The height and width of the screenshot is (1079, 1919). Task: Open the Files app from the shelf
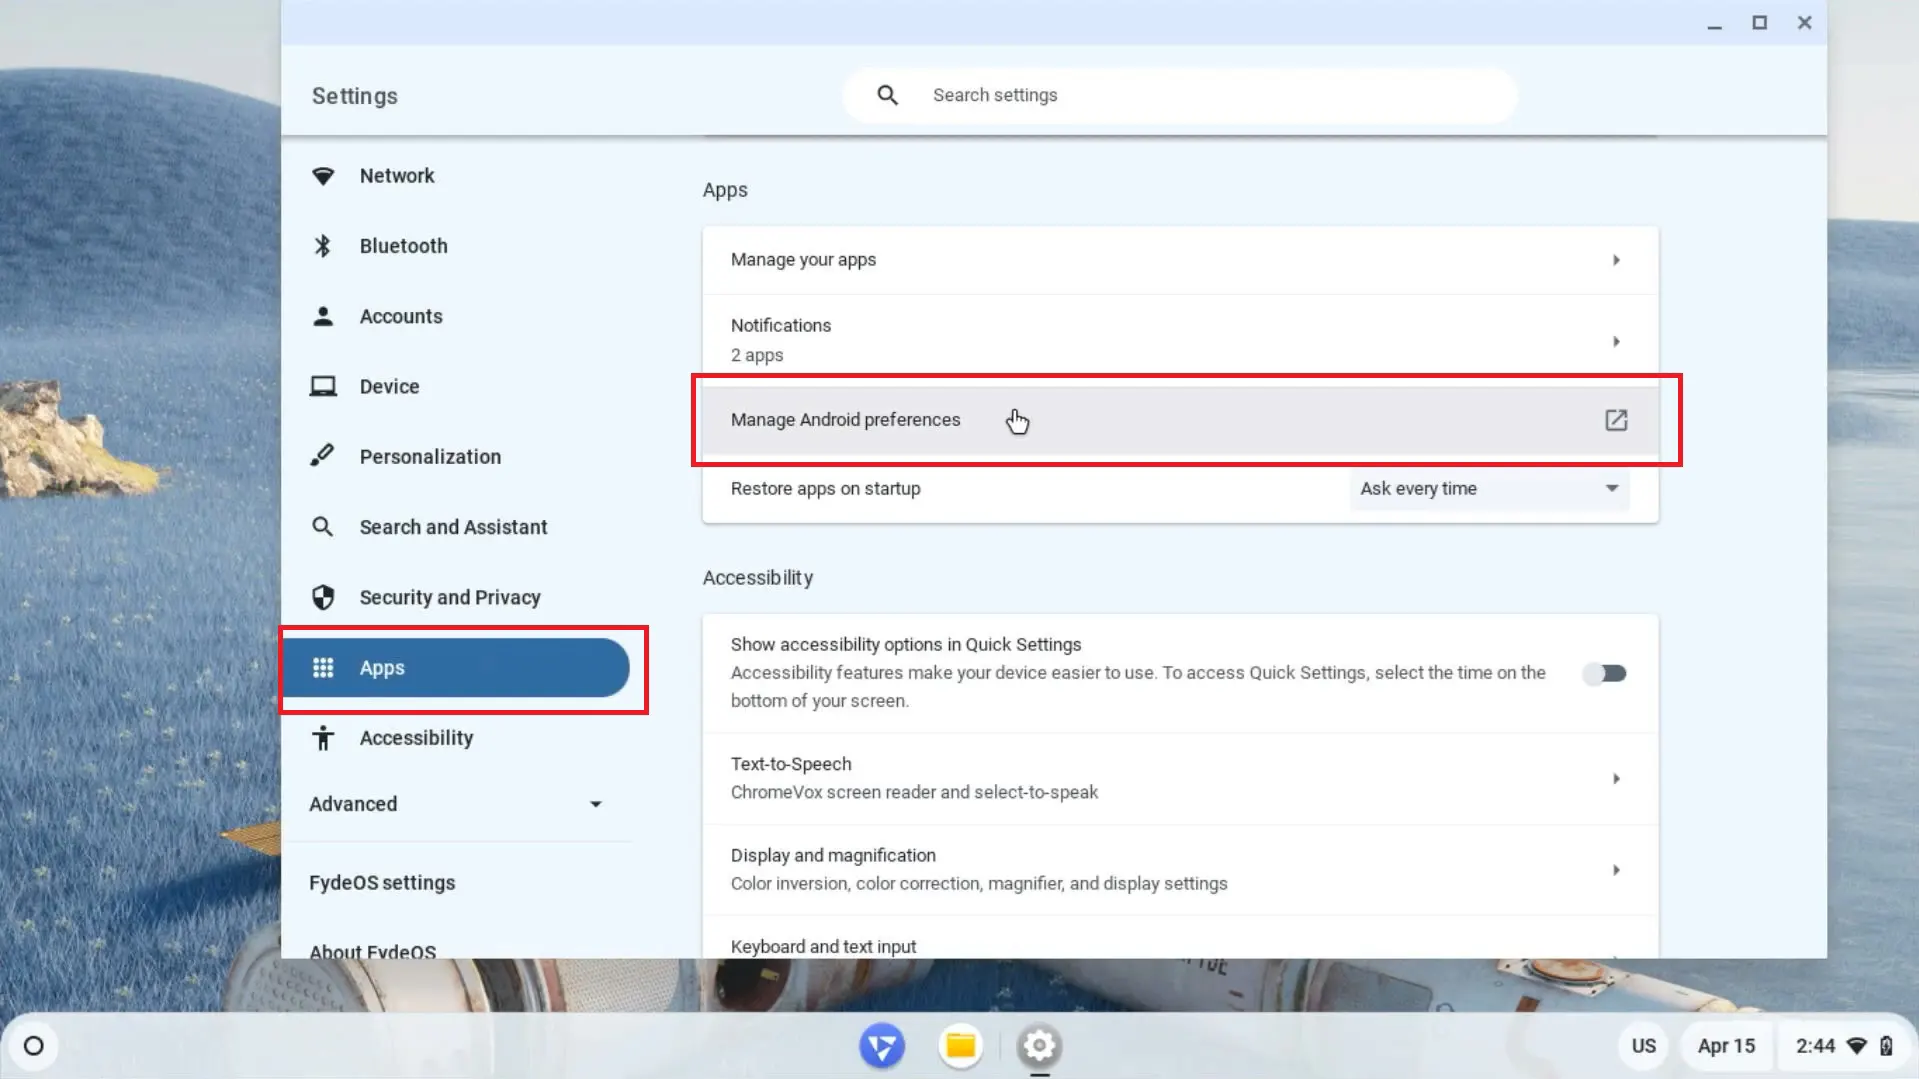tap(959, 1045)
